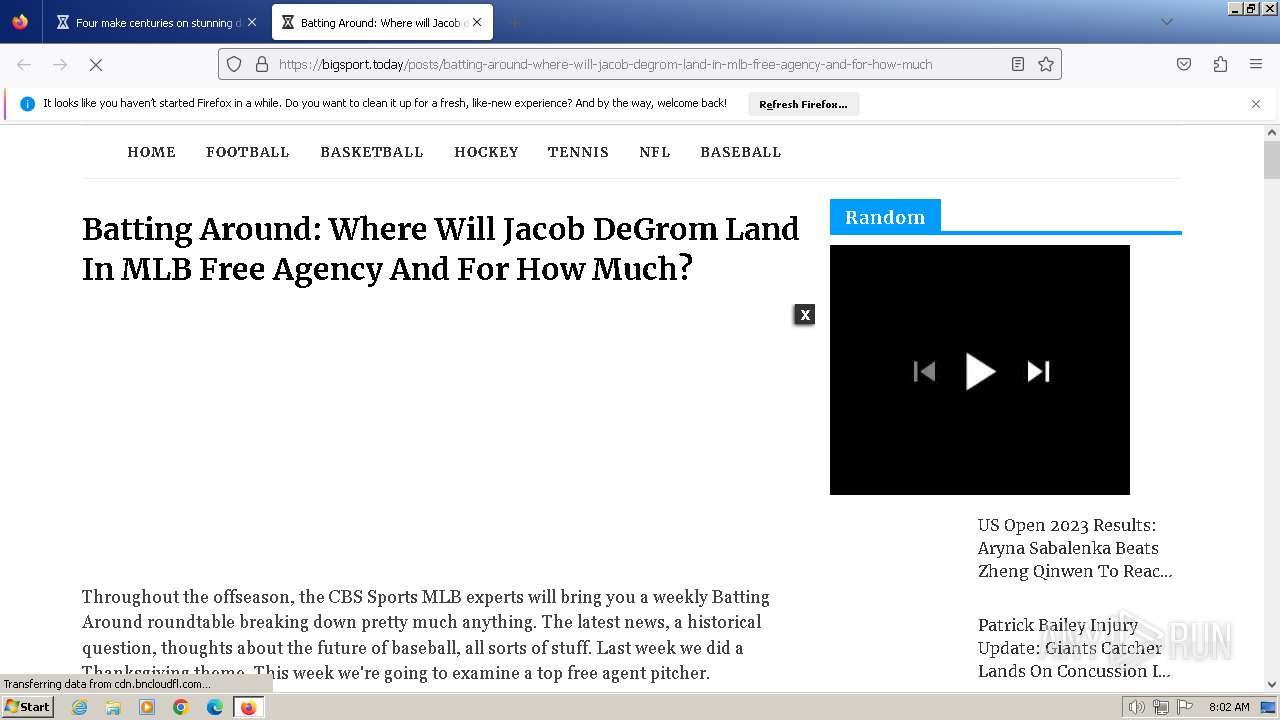Viewport: 1280px width, 720px height.
Task: Open the Windows Start menu
Action: [27, 707]
